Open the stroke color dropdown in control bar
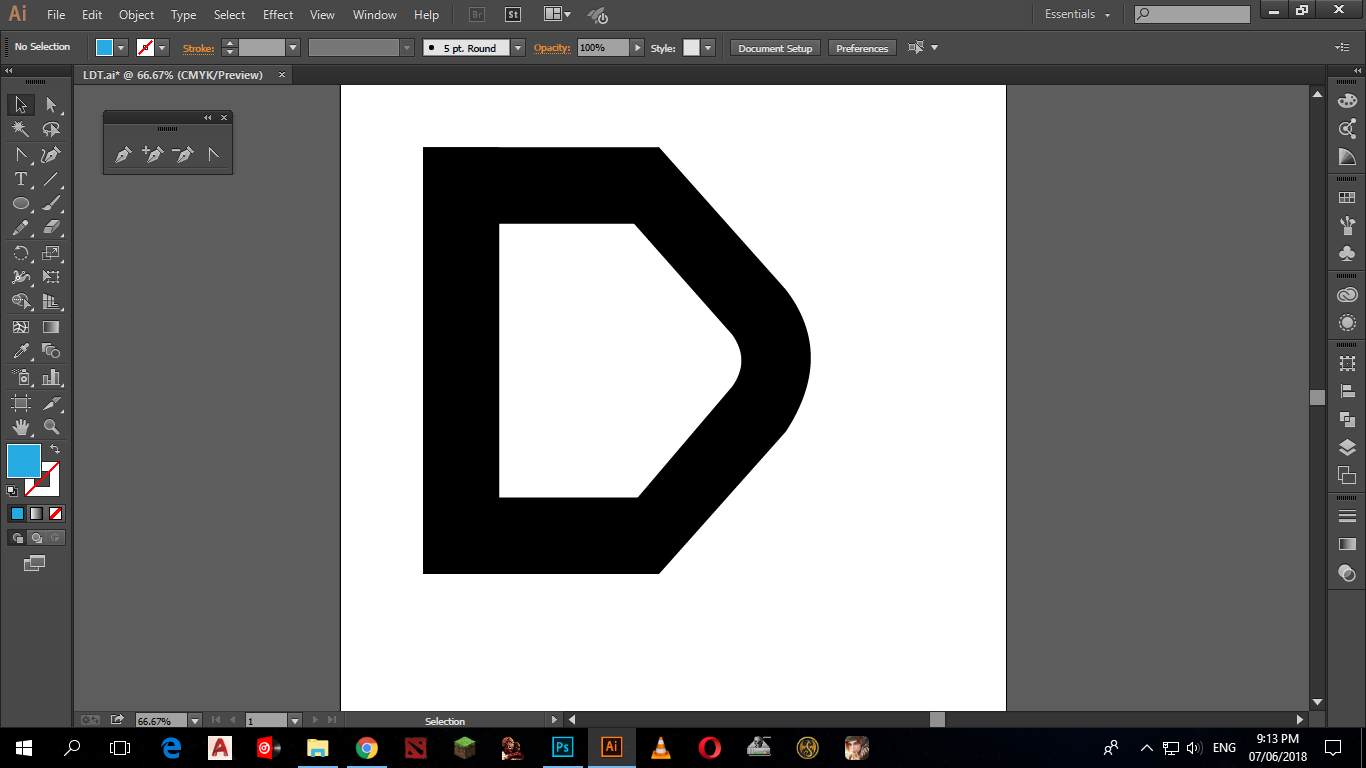Screen dimensions: 1366x768 tap(162, 47)
